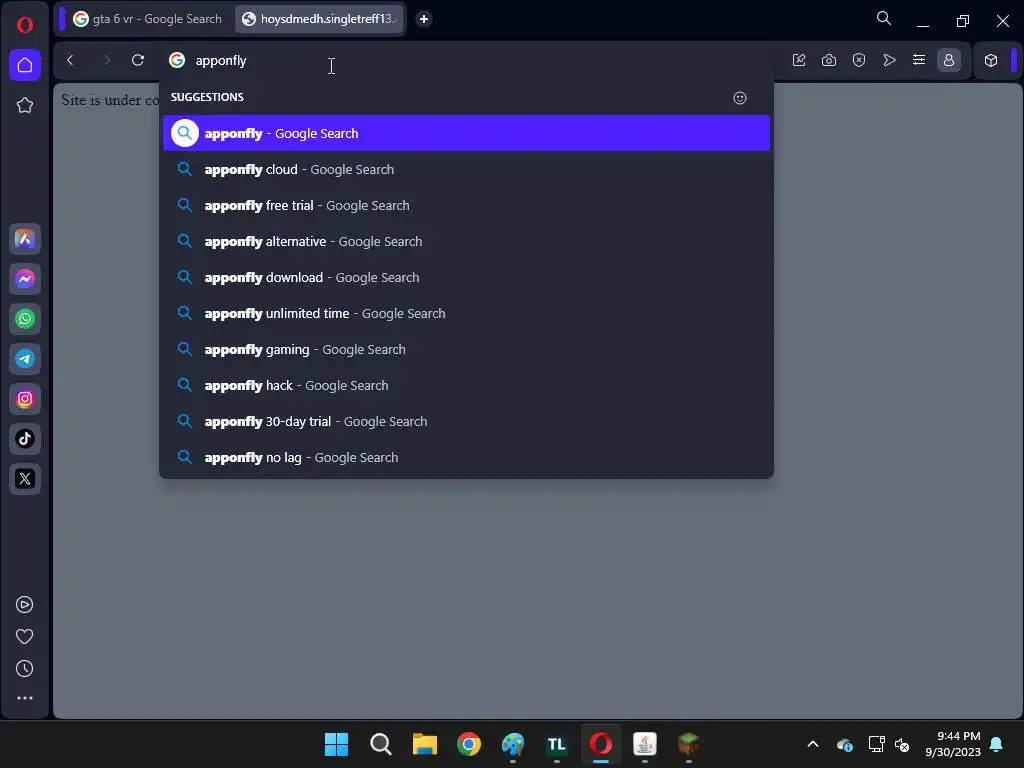Viewport: 1024px width, 768px height.
Task: Click the suggestions feedback smiley icon
Action: tap(740, 98)
